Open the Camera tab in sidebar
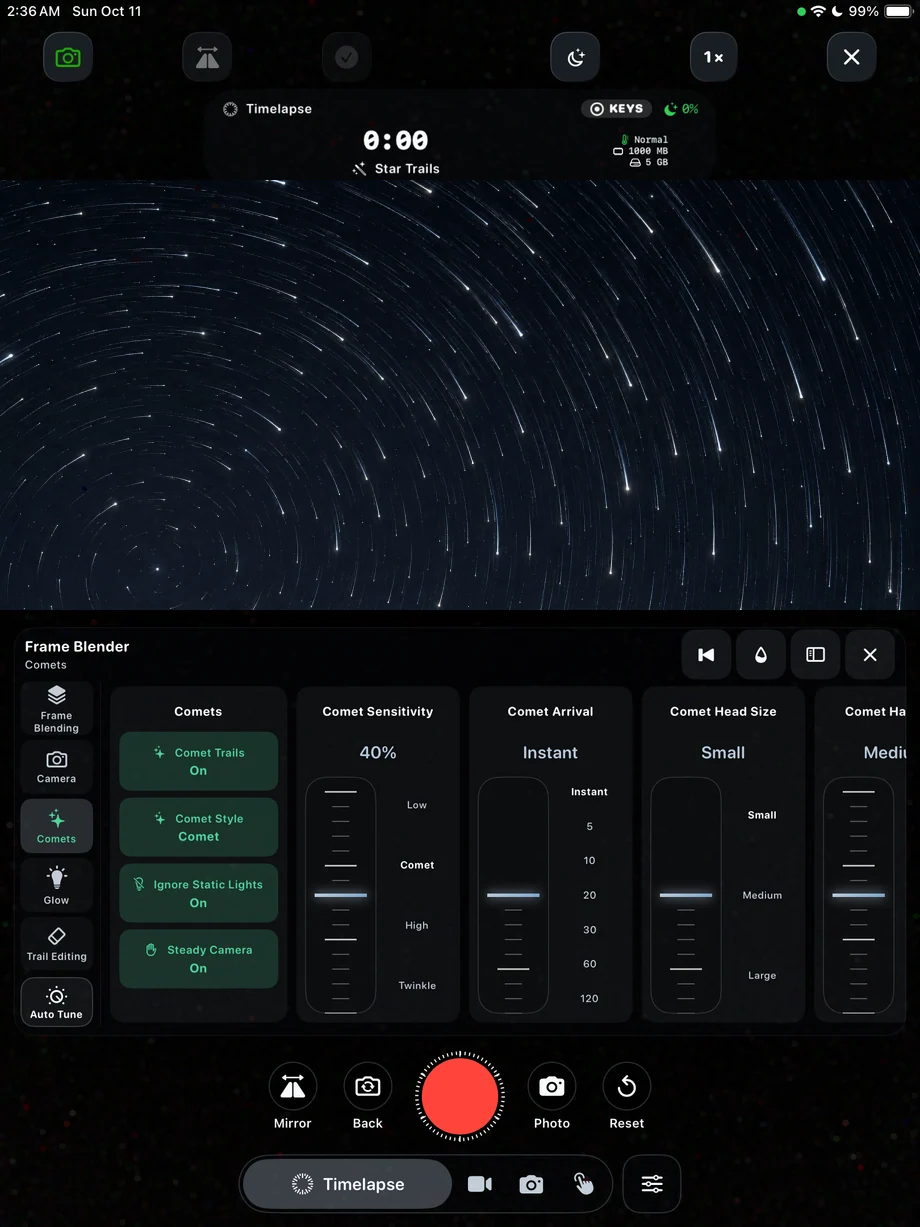Image resolution: width=920 pixels, height=1227 pixels. 56,767
